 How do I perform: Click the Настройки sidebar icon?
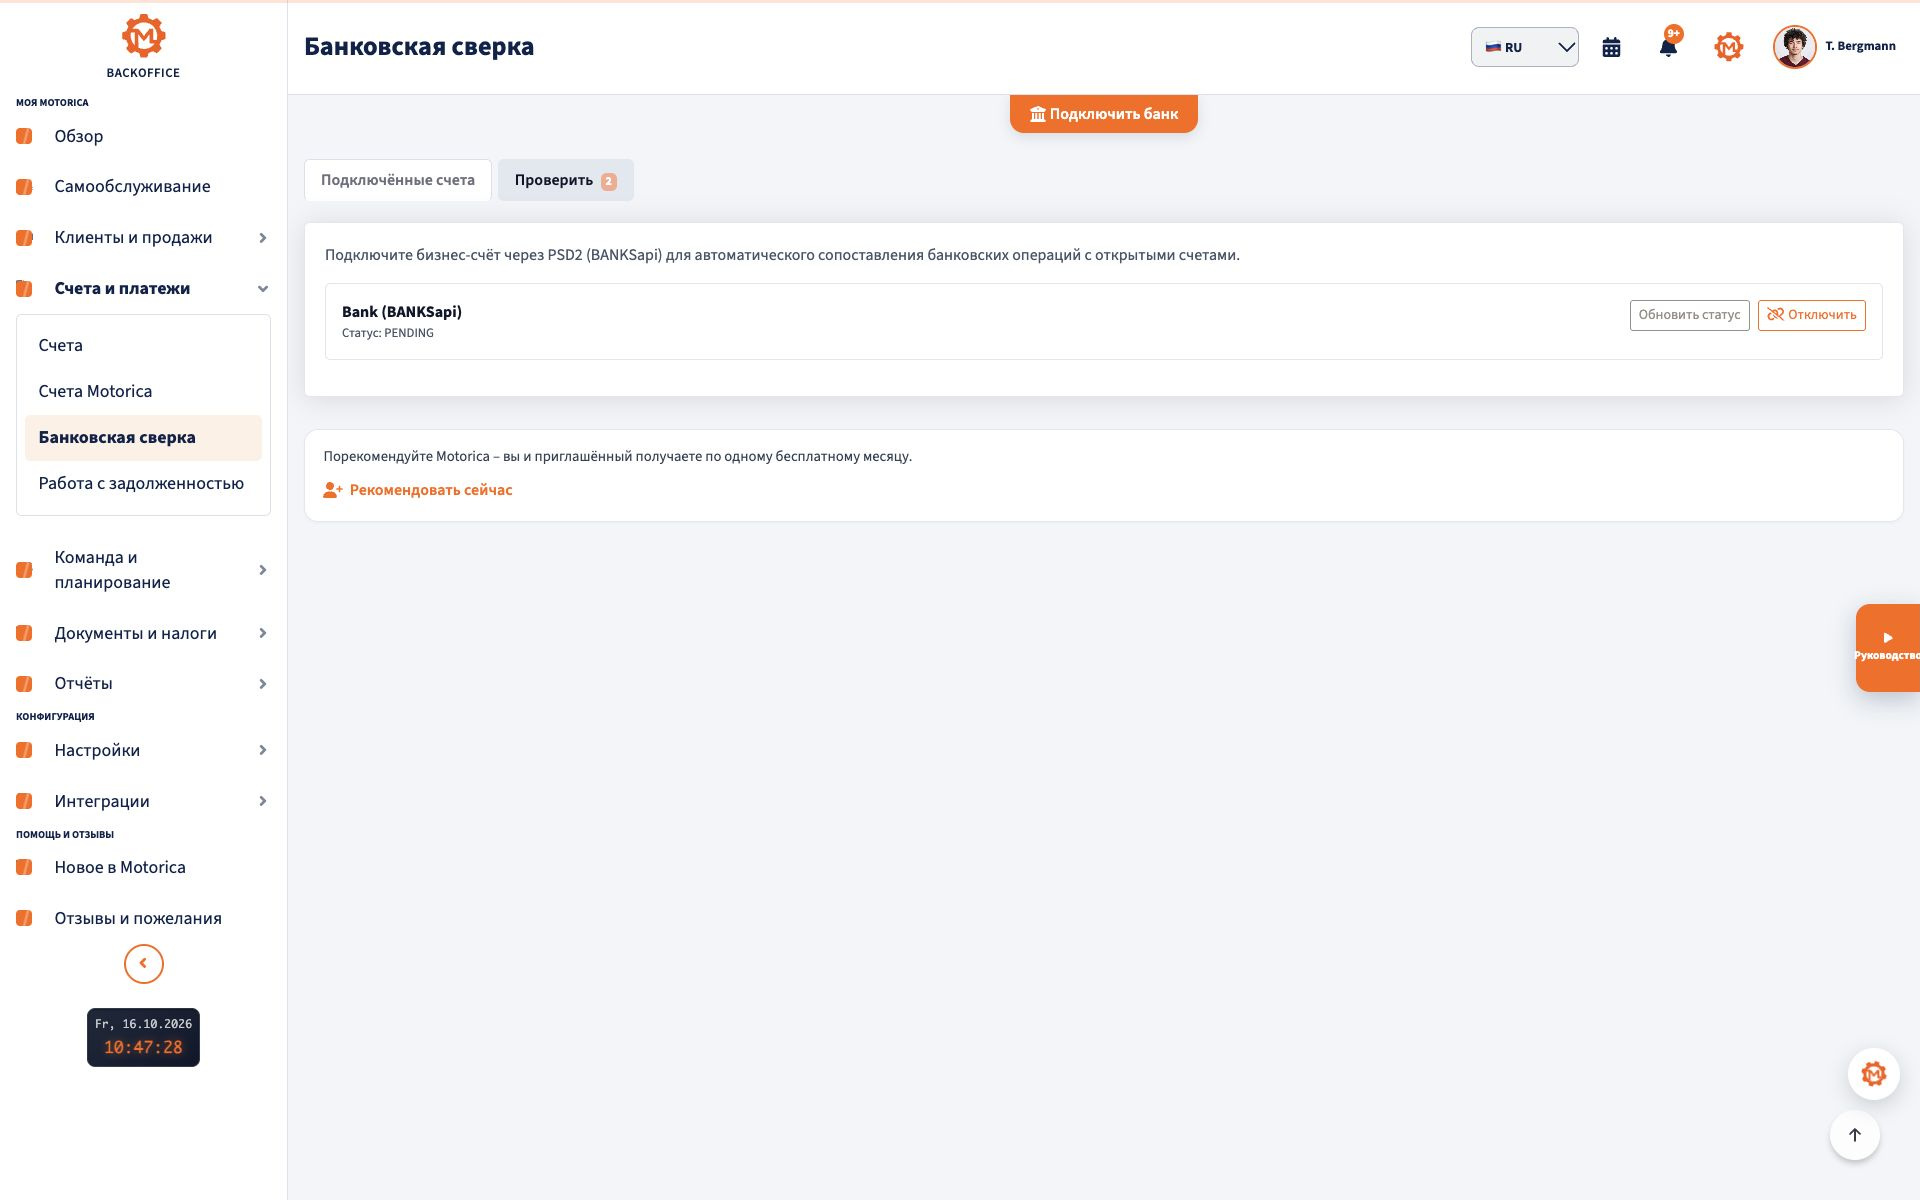click(24, 750)
